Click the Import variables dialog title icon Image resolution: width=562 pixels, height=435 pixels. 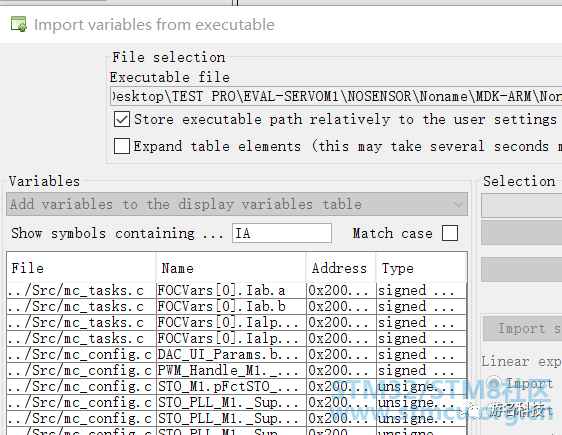(x=19, y=24)
